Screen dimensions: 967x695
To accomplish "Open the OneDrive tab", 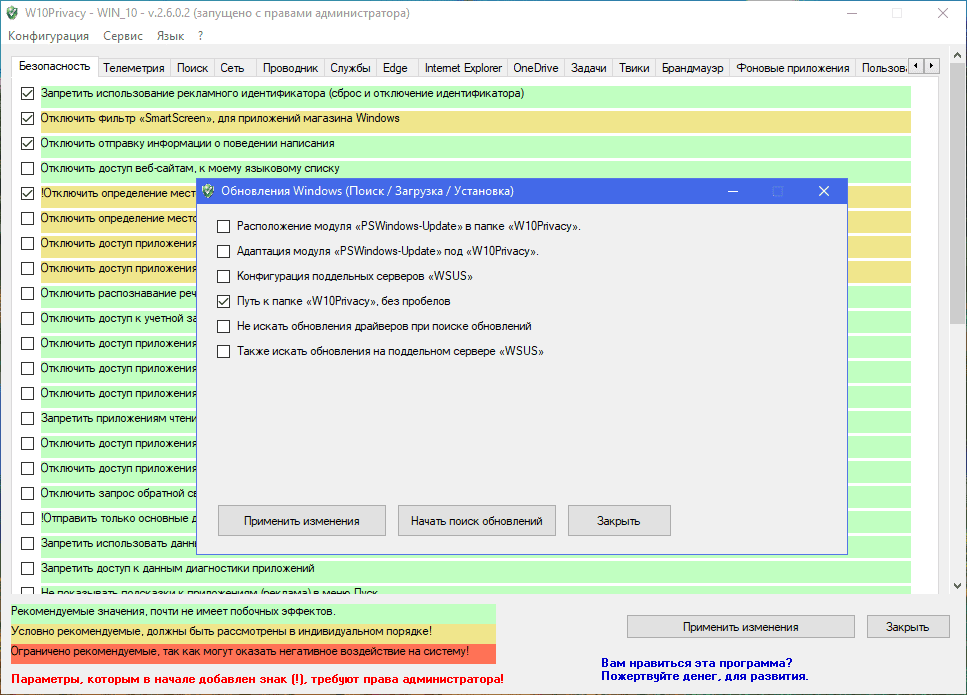I will [x=536, y=68].
